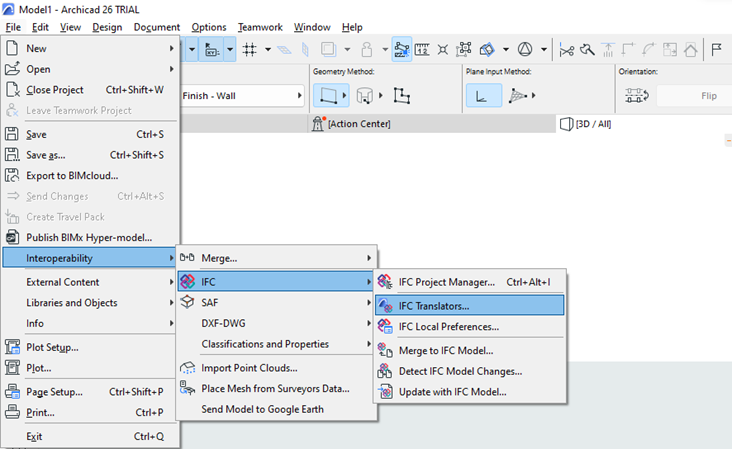Open the IFC Translators menu entry

pyautogui.click(x=469, y=306)
